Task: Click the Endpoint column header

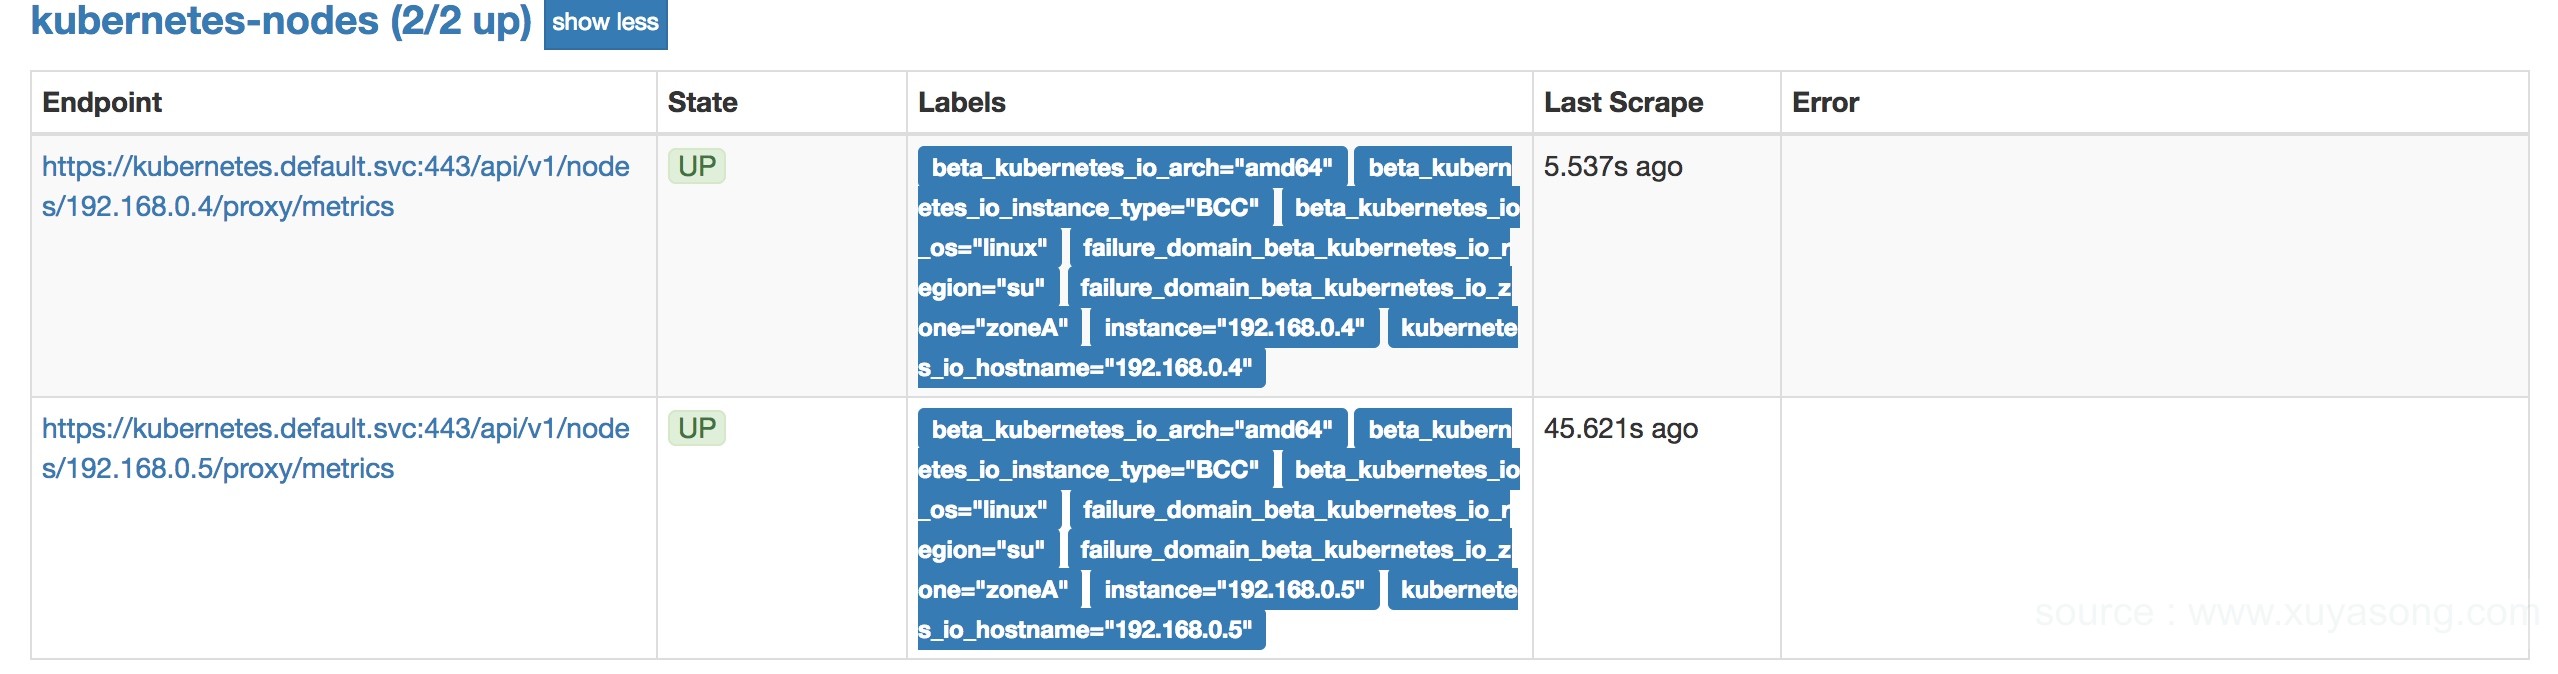Action: coord(102,102)
